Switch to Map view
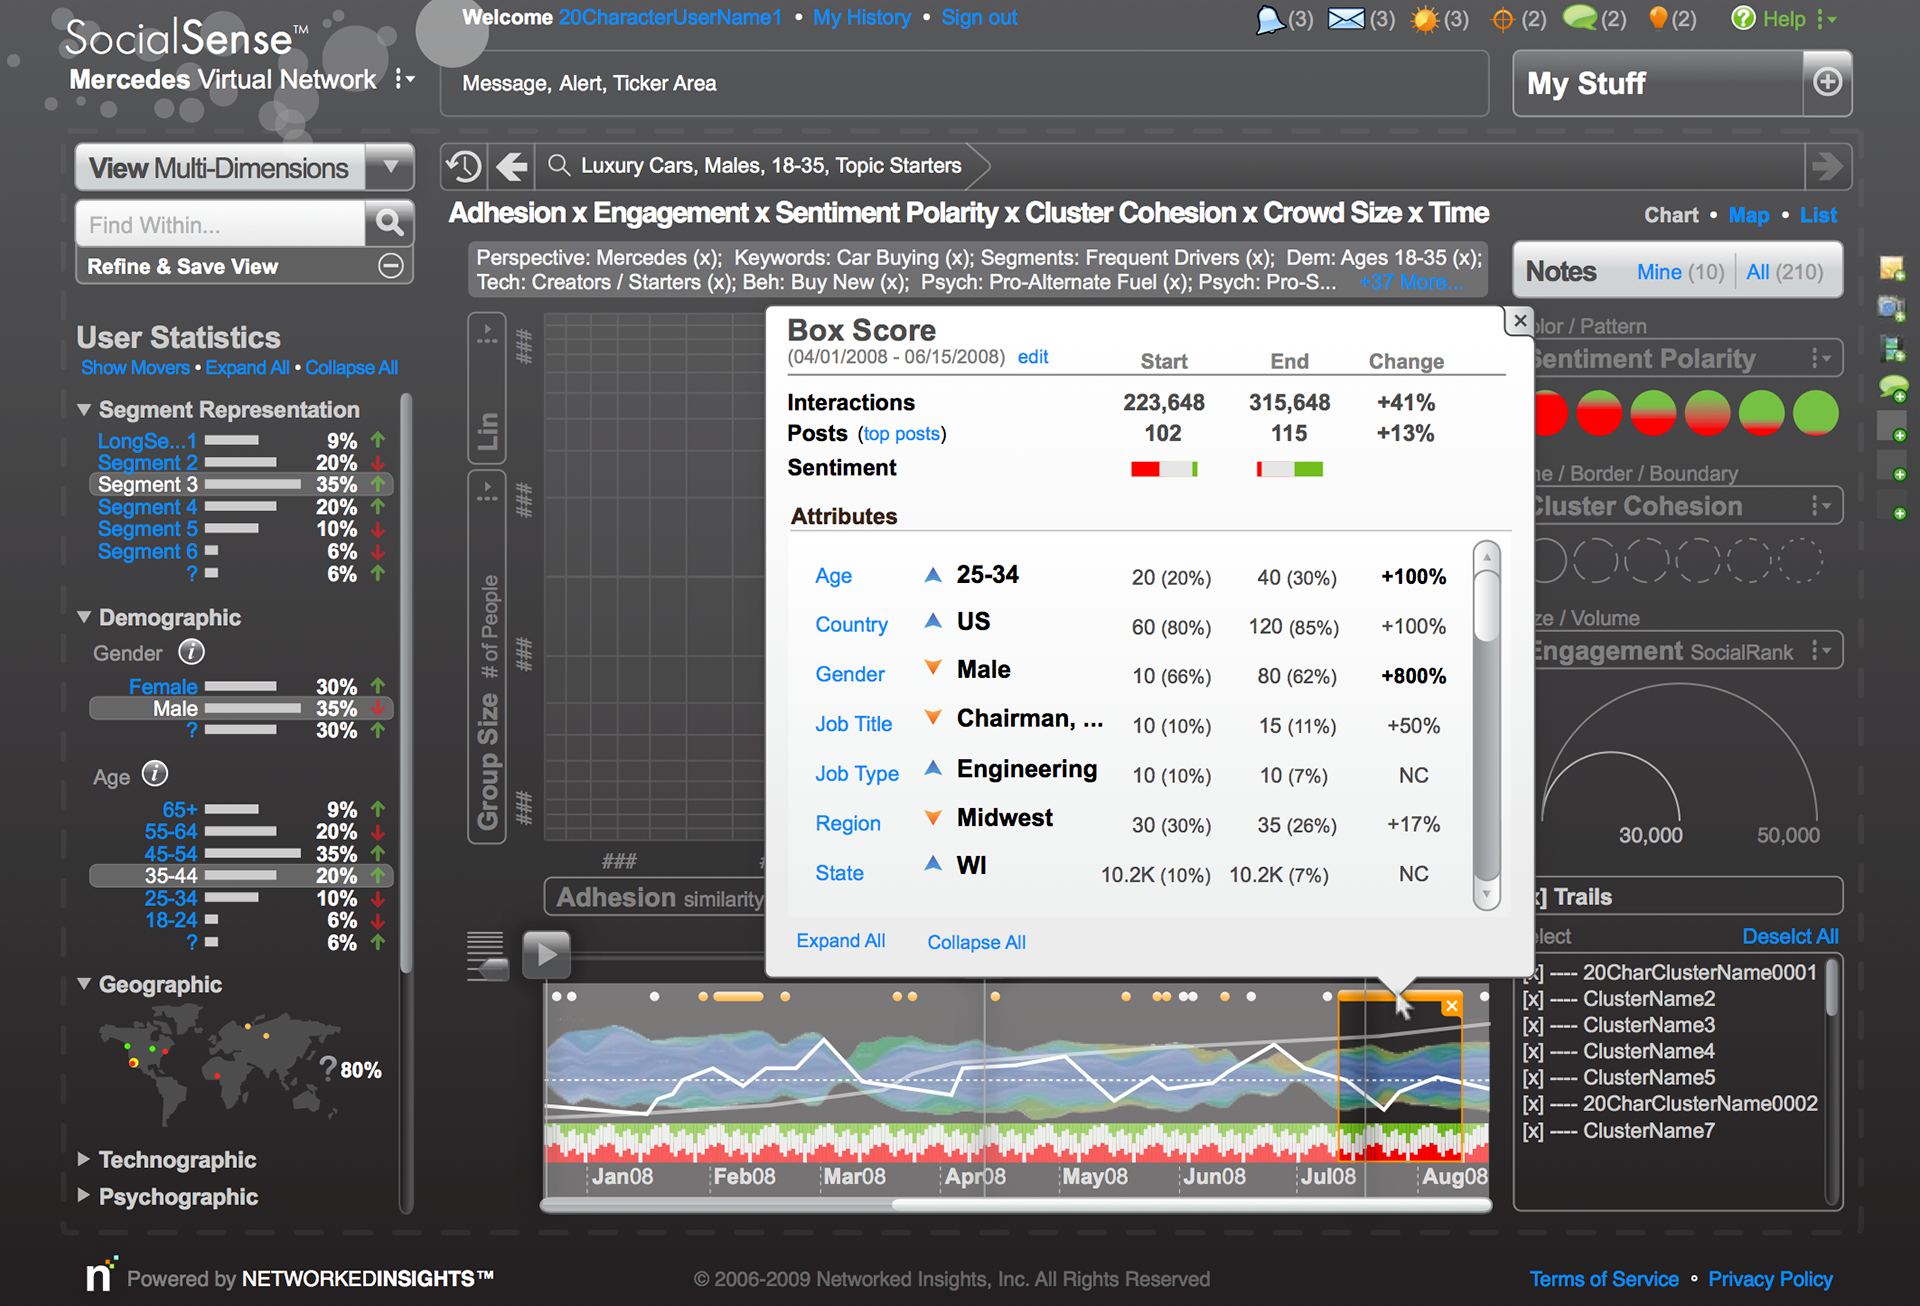Screen dimensions: 1920x1306 [1748, 215]
